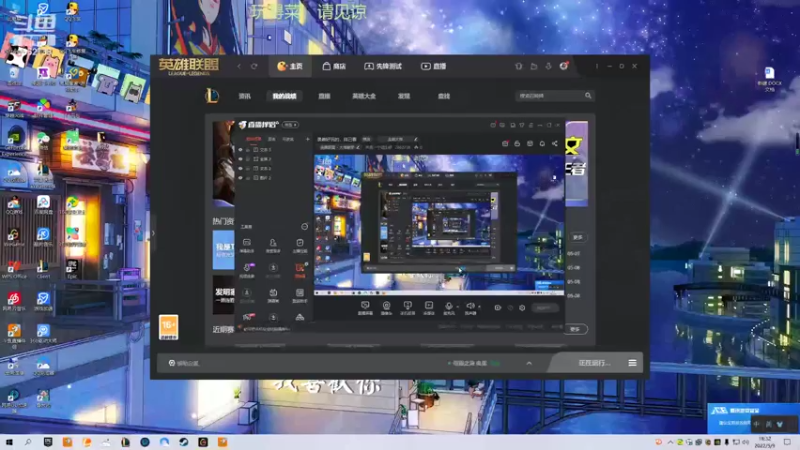Click the gold League L logo

(212, 95)
